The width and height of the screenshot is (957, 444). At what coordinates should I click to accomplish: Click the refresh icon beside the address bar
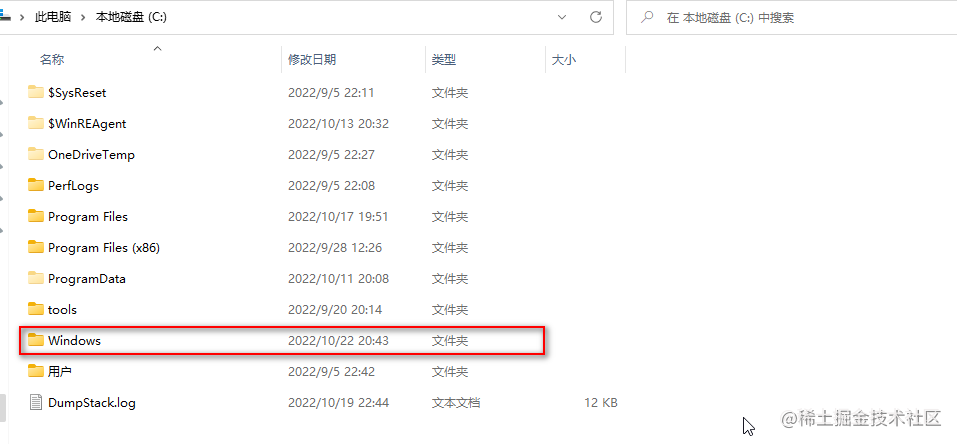[596, 17]
